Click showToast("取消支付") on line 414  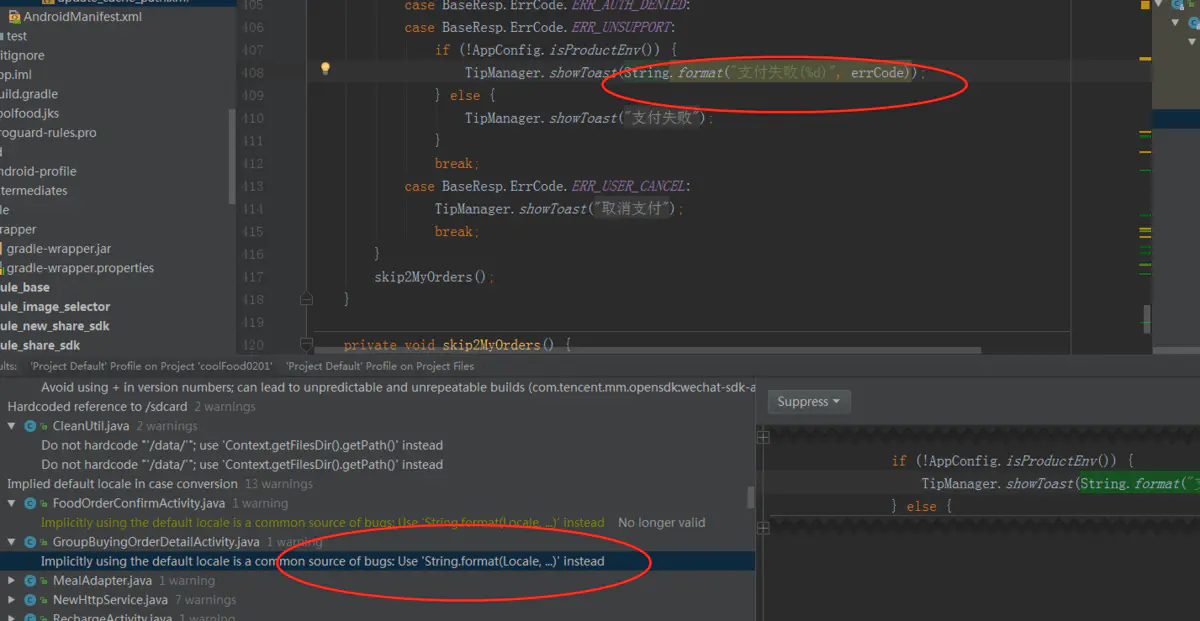click(598, 209)
